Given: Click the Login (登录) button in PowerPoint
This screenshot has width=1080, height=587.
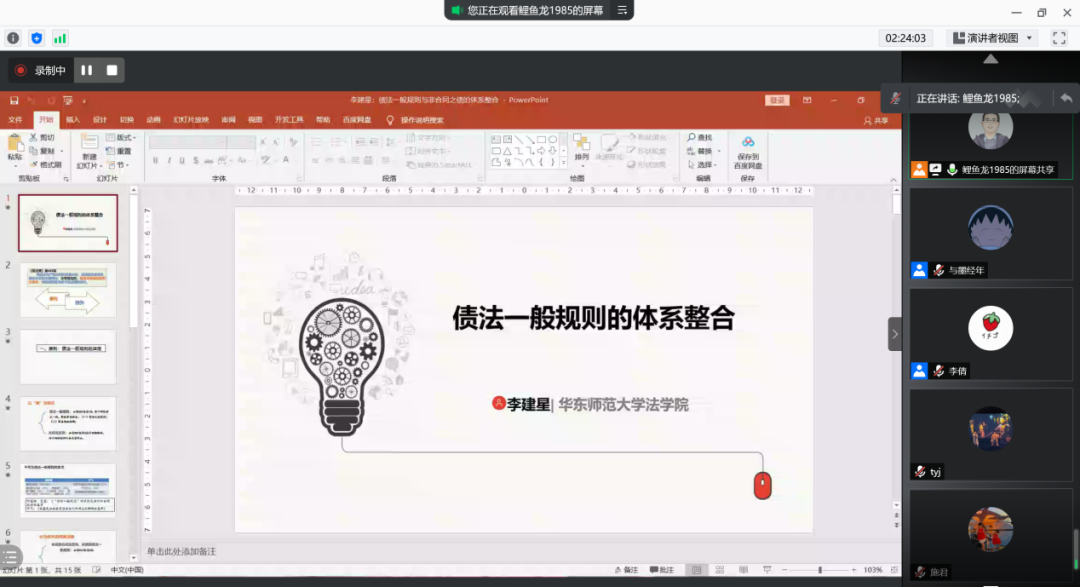Looking at the screenshot, I should click(776, 100).
